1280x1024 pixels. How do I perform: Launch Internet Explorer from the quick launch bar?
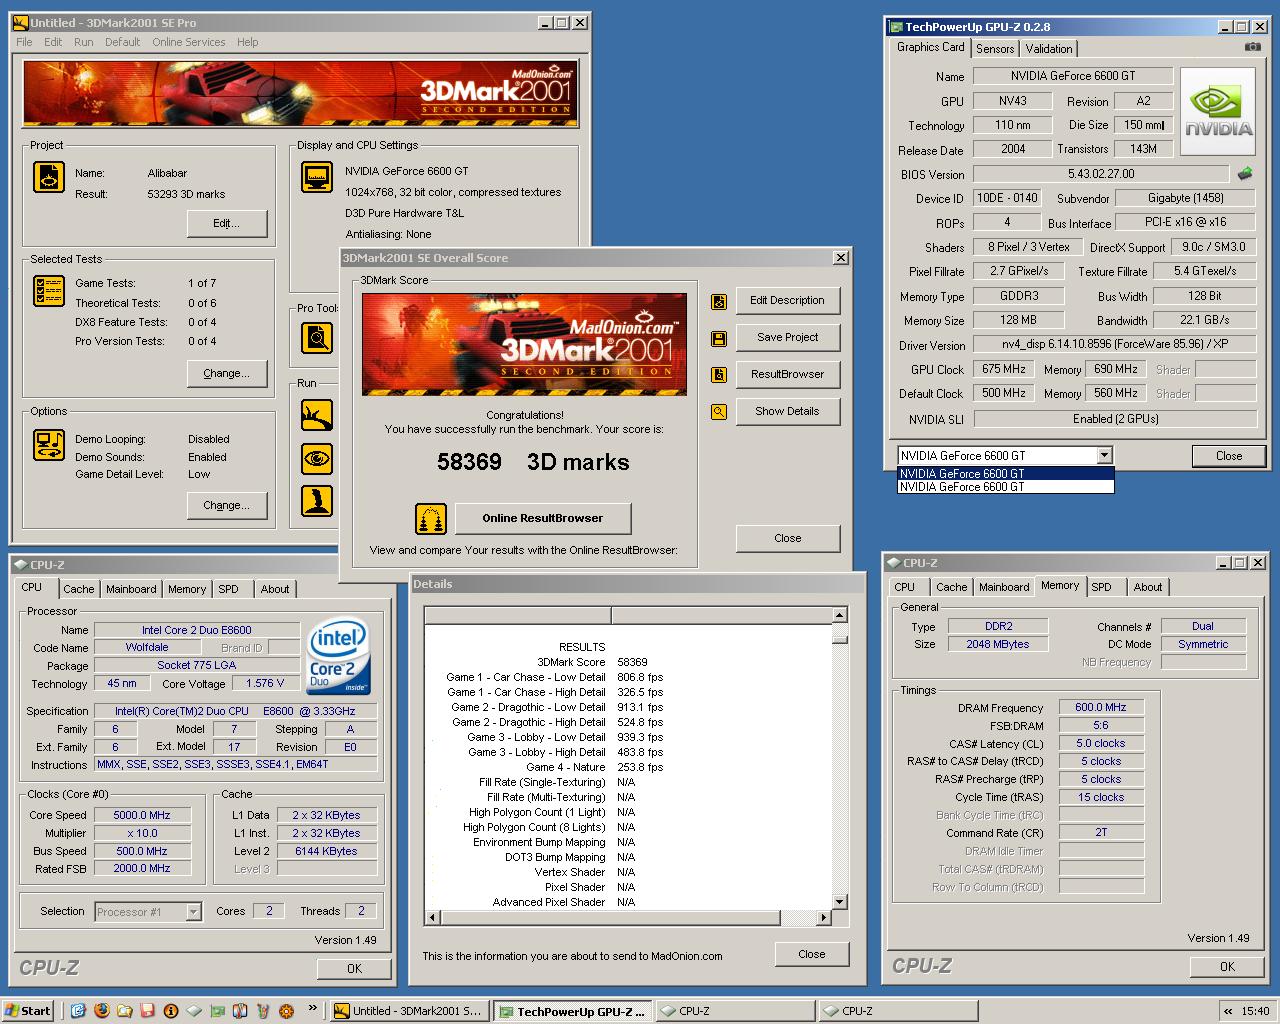tap(78, 1011)
